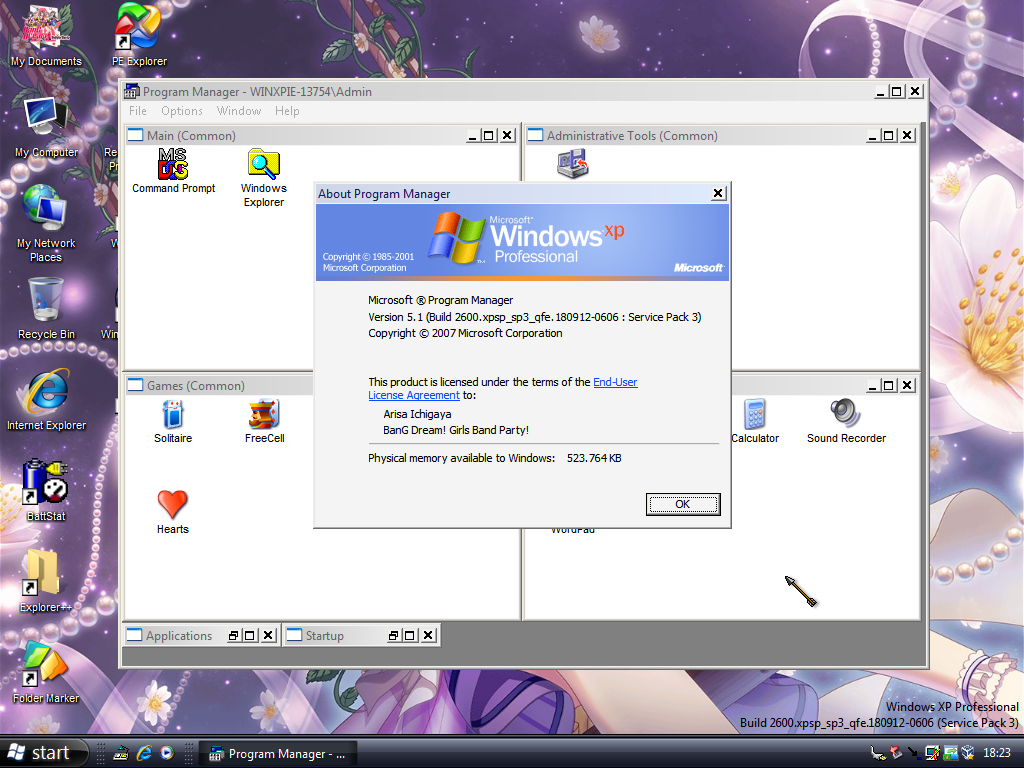Click the 'BanG Dream! Girls Band Party!' text
1024x768 pixels.
456,430
